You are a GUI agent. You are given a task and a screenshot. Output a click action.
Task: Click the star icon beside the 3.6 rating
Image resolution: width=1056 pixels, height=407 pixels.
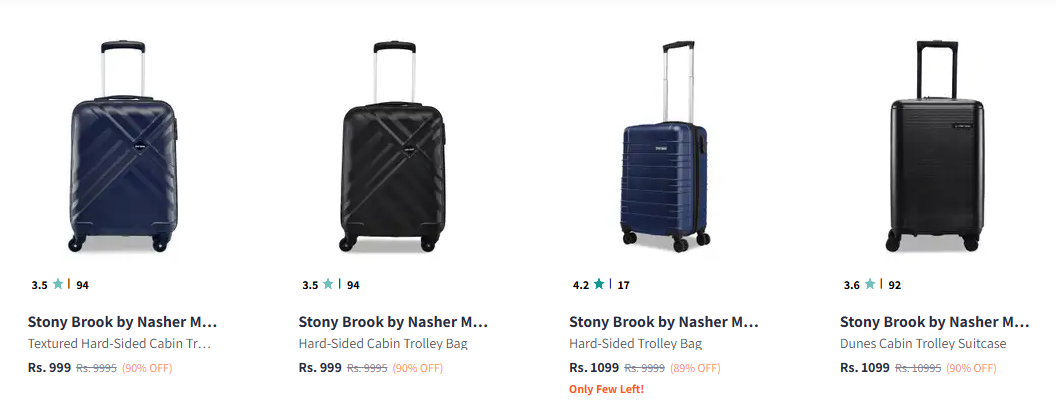pos(870,285)
